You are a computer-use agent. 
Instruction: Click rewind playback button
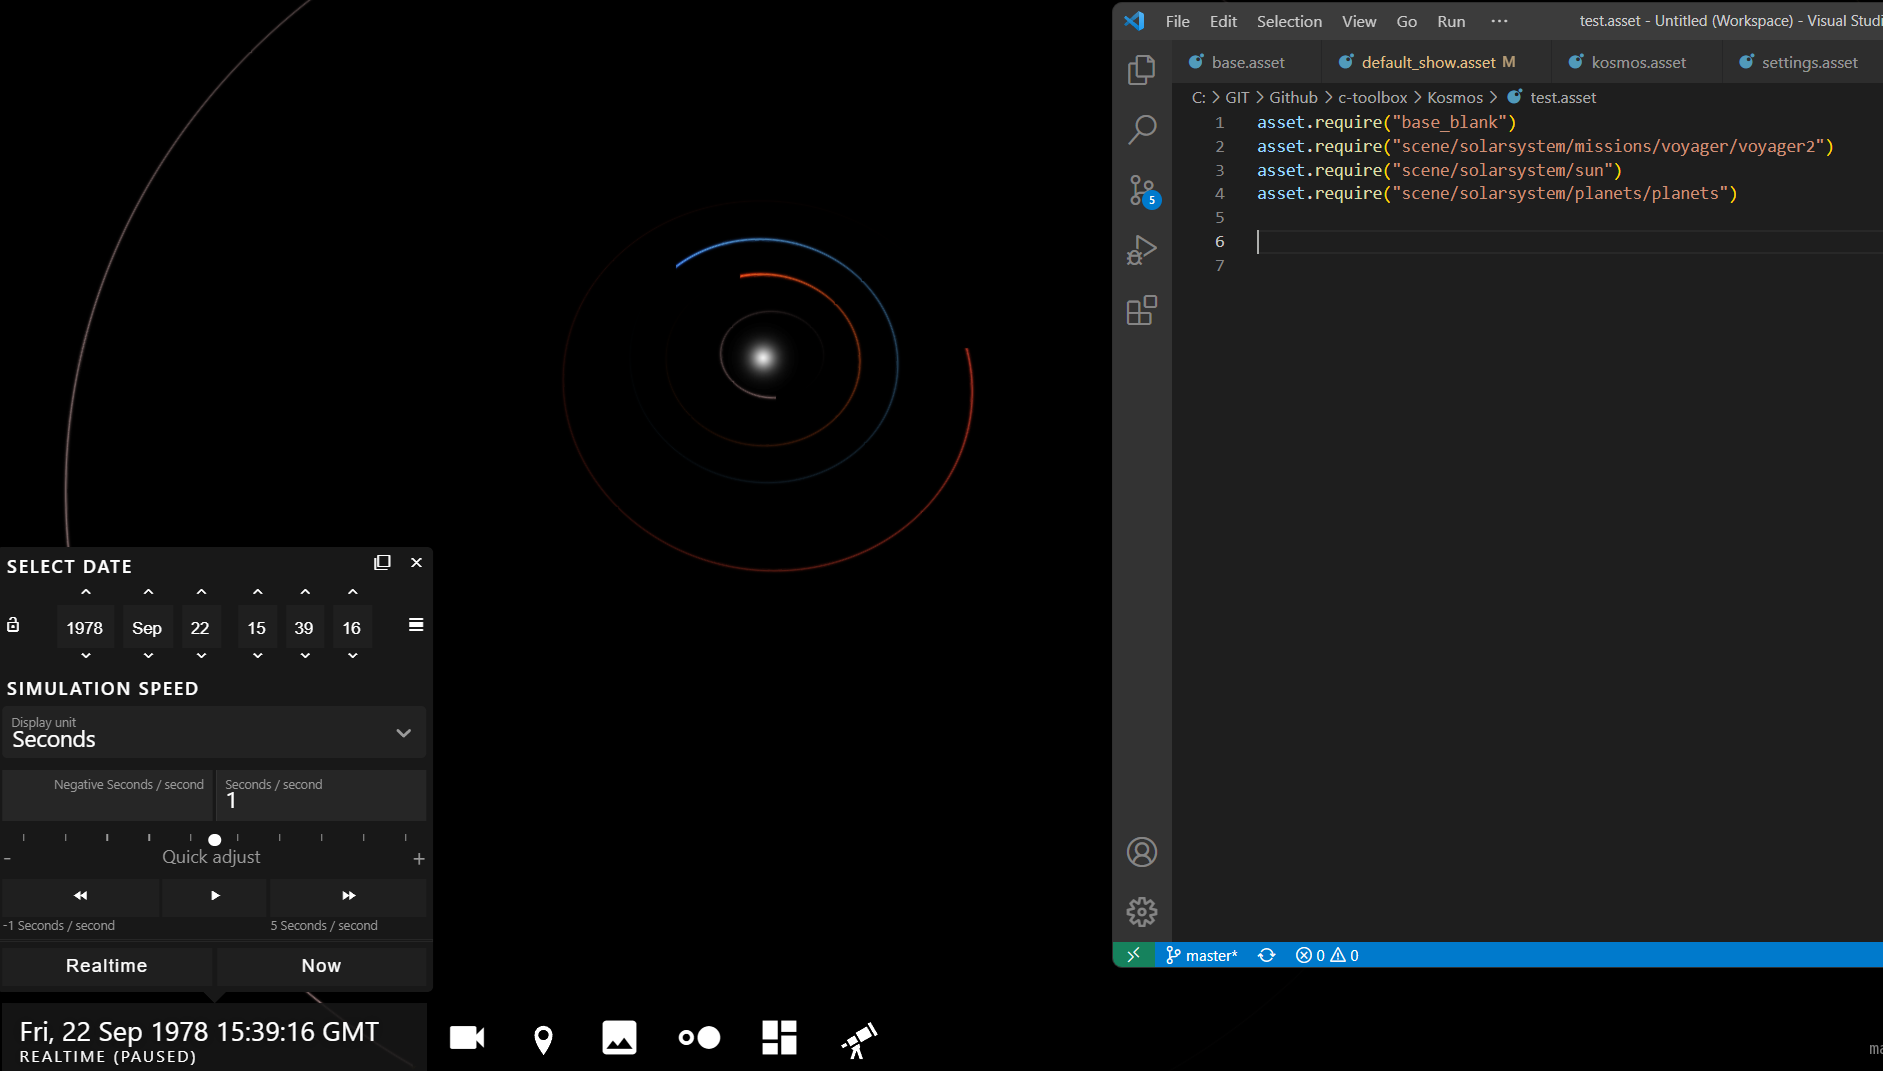click(x=81, y=896)
